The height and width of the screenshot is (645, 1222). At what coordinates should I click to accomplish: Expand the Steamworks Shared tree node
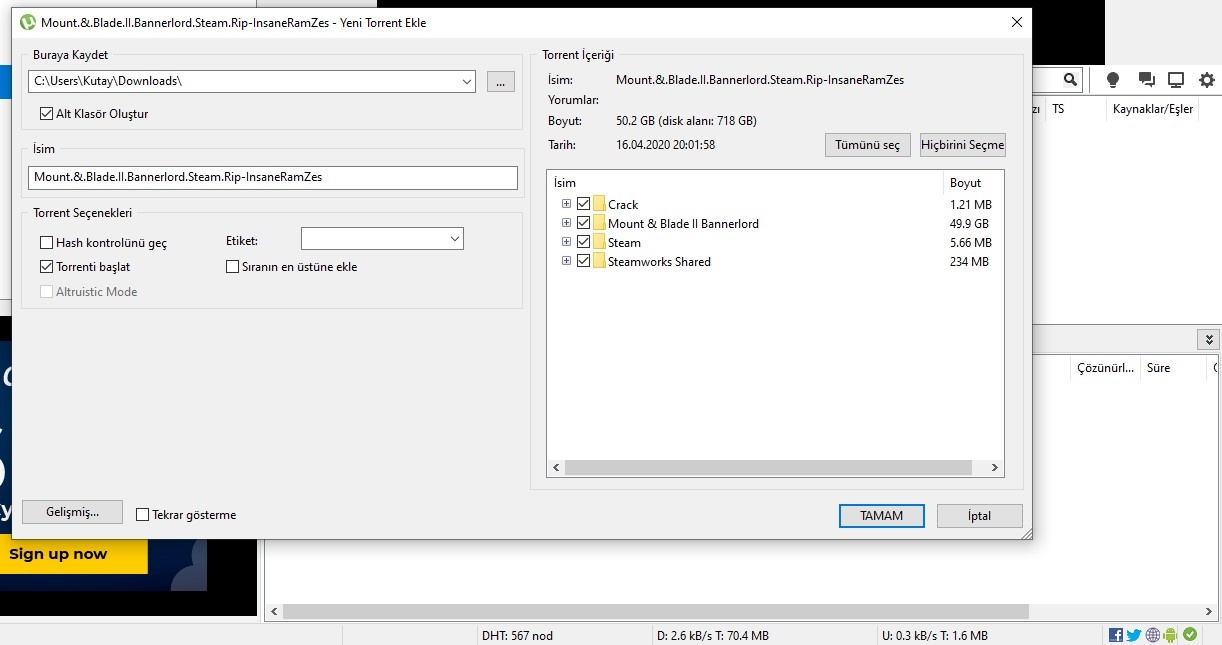pyautogui.click(x=566, y=261)
